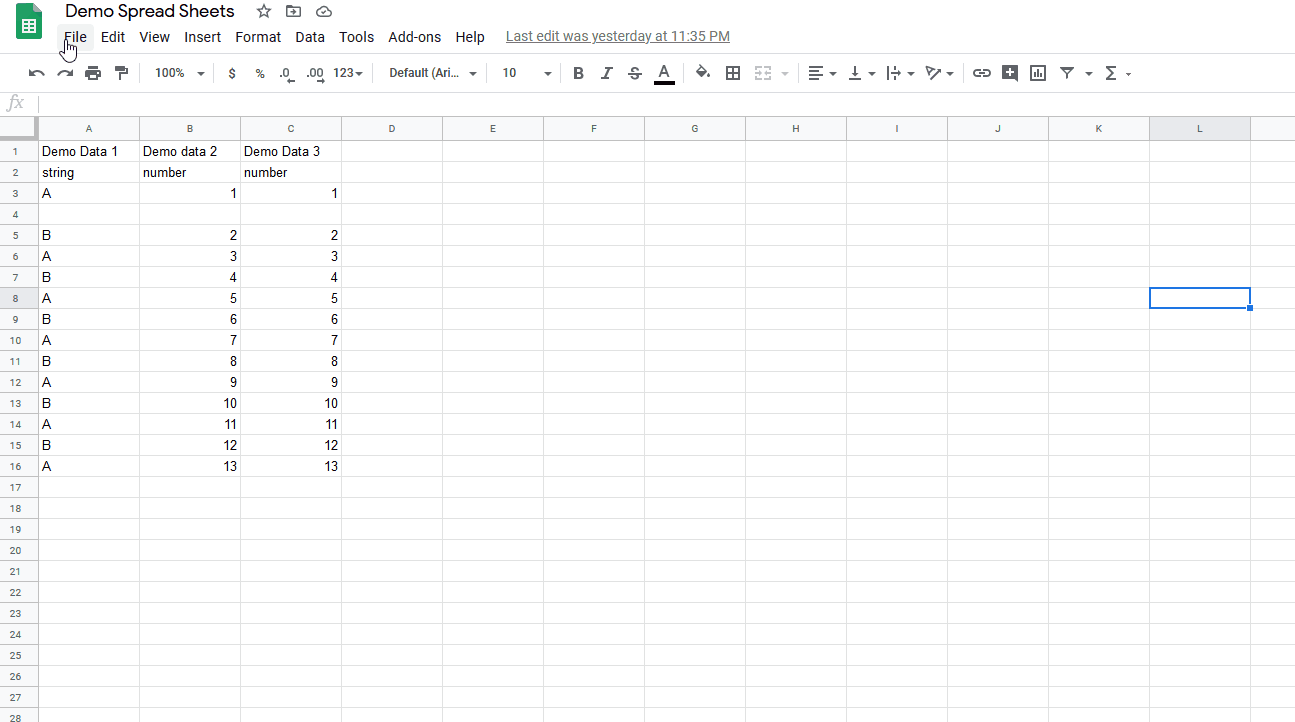Open the Insert menu
This screenshot has width=1295, height=722.
click(203, 37)
